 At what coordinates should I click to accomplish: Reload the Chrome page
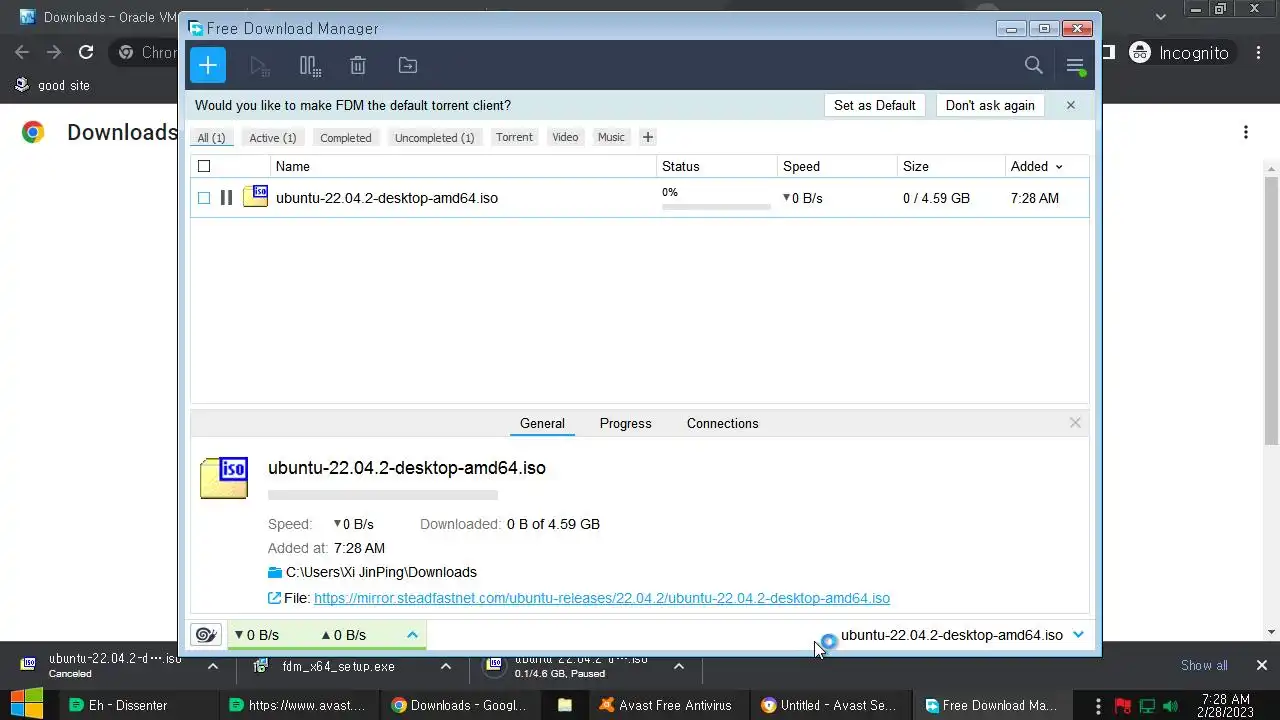86,52
